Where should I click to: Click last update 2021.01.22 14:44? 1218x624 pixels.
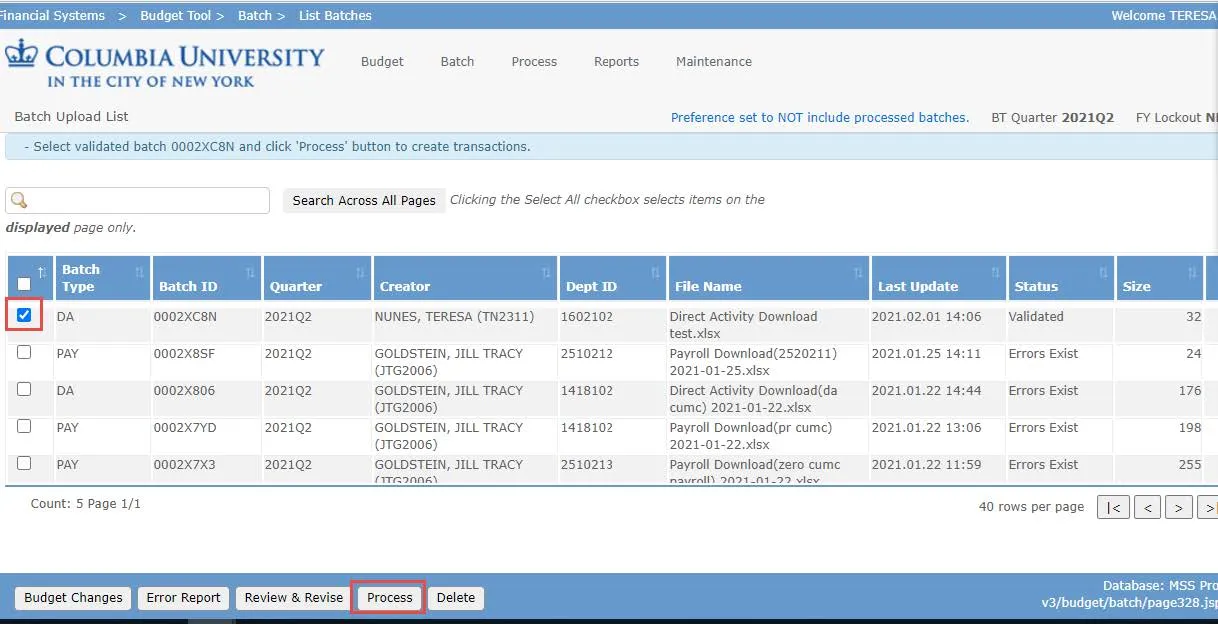(926, 390)
